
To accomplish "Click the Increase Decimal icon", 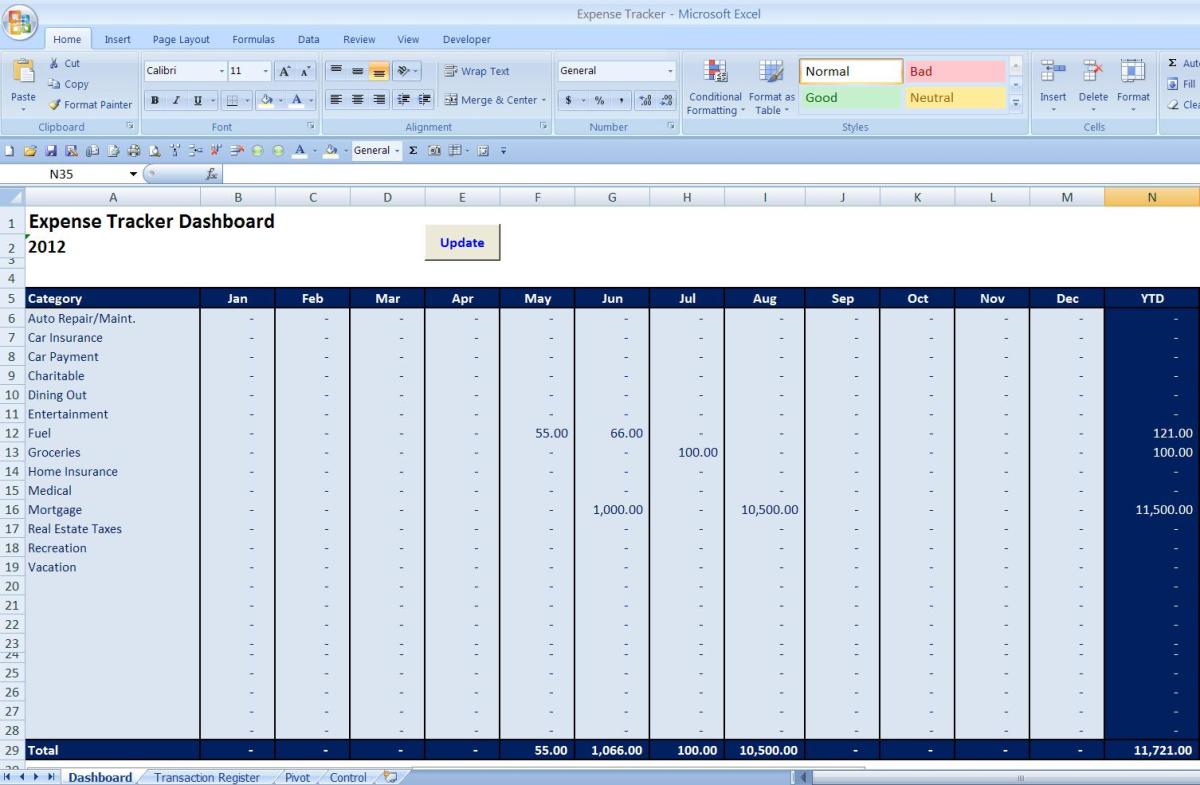I will (645, 100).
